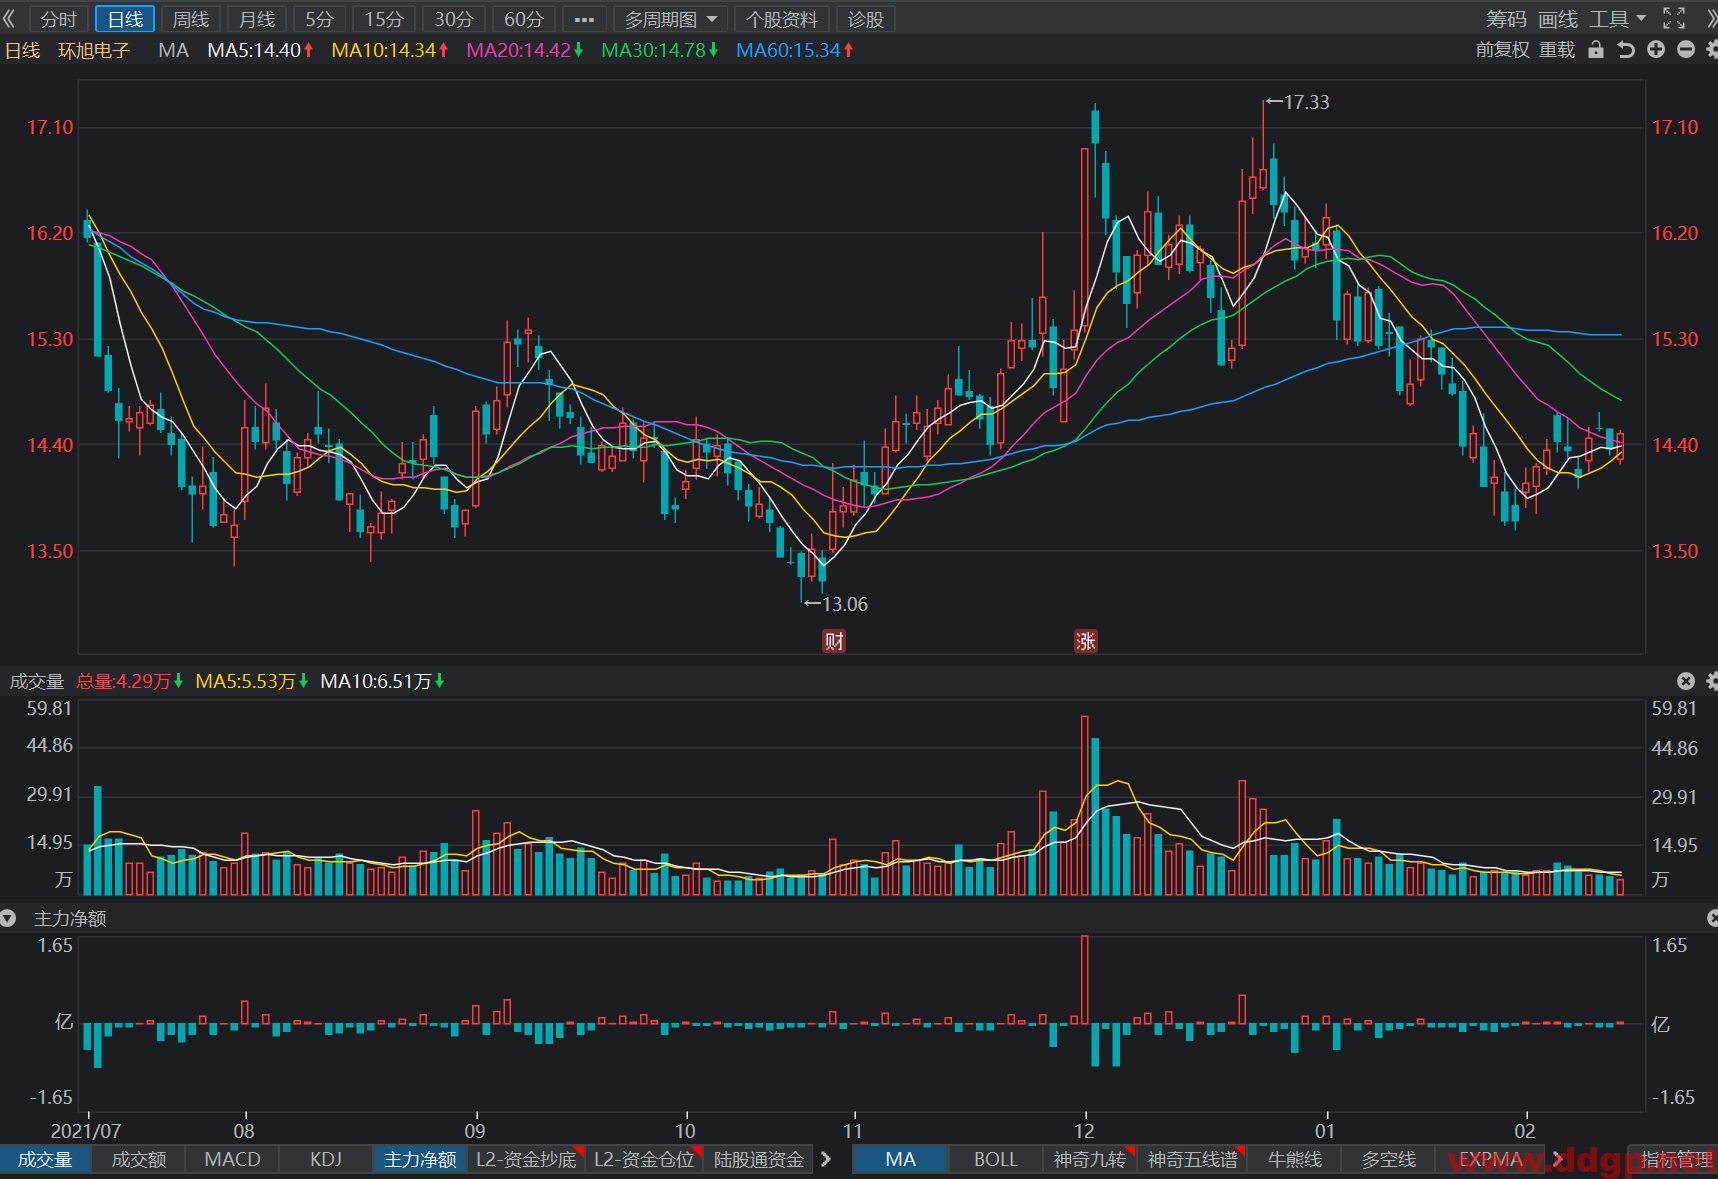Expand the 多周期图 dropdown
This screenshot has width=1718, height=1179.
point(671,19)
